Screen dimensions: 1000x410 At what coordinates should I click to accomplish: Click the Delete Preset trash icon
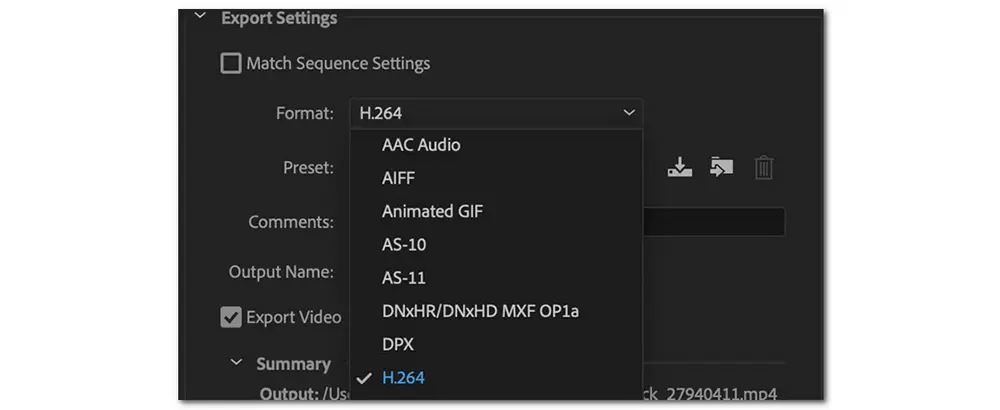pyautogui.click(x=763, y=168)
